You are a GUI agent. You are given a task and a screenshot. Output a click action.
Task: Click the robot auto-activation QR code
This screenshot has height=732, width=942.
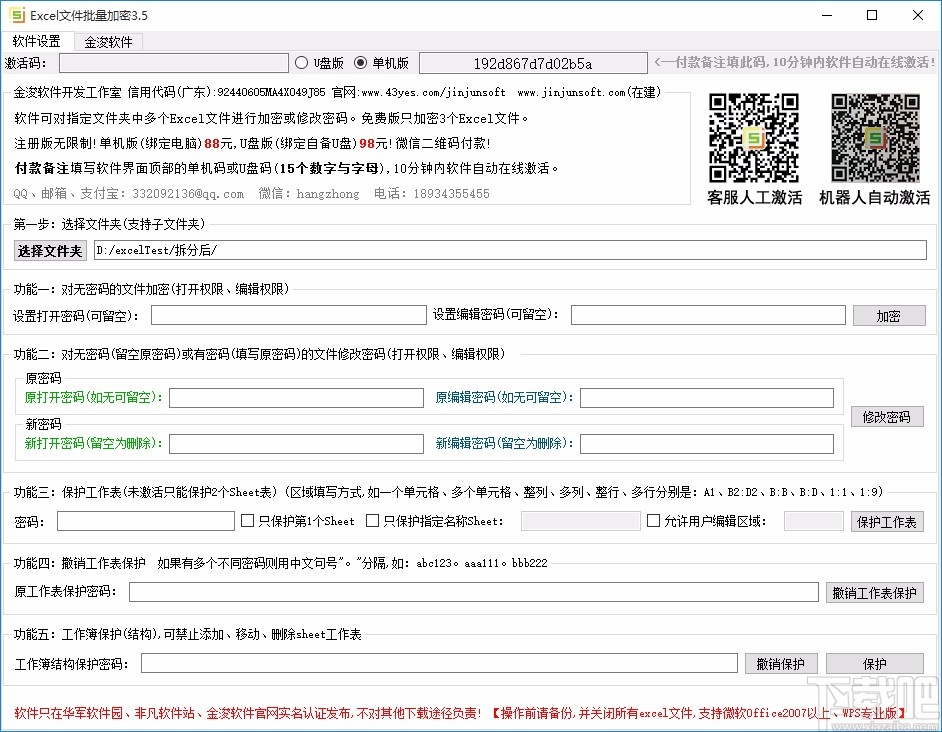point(874,138)
